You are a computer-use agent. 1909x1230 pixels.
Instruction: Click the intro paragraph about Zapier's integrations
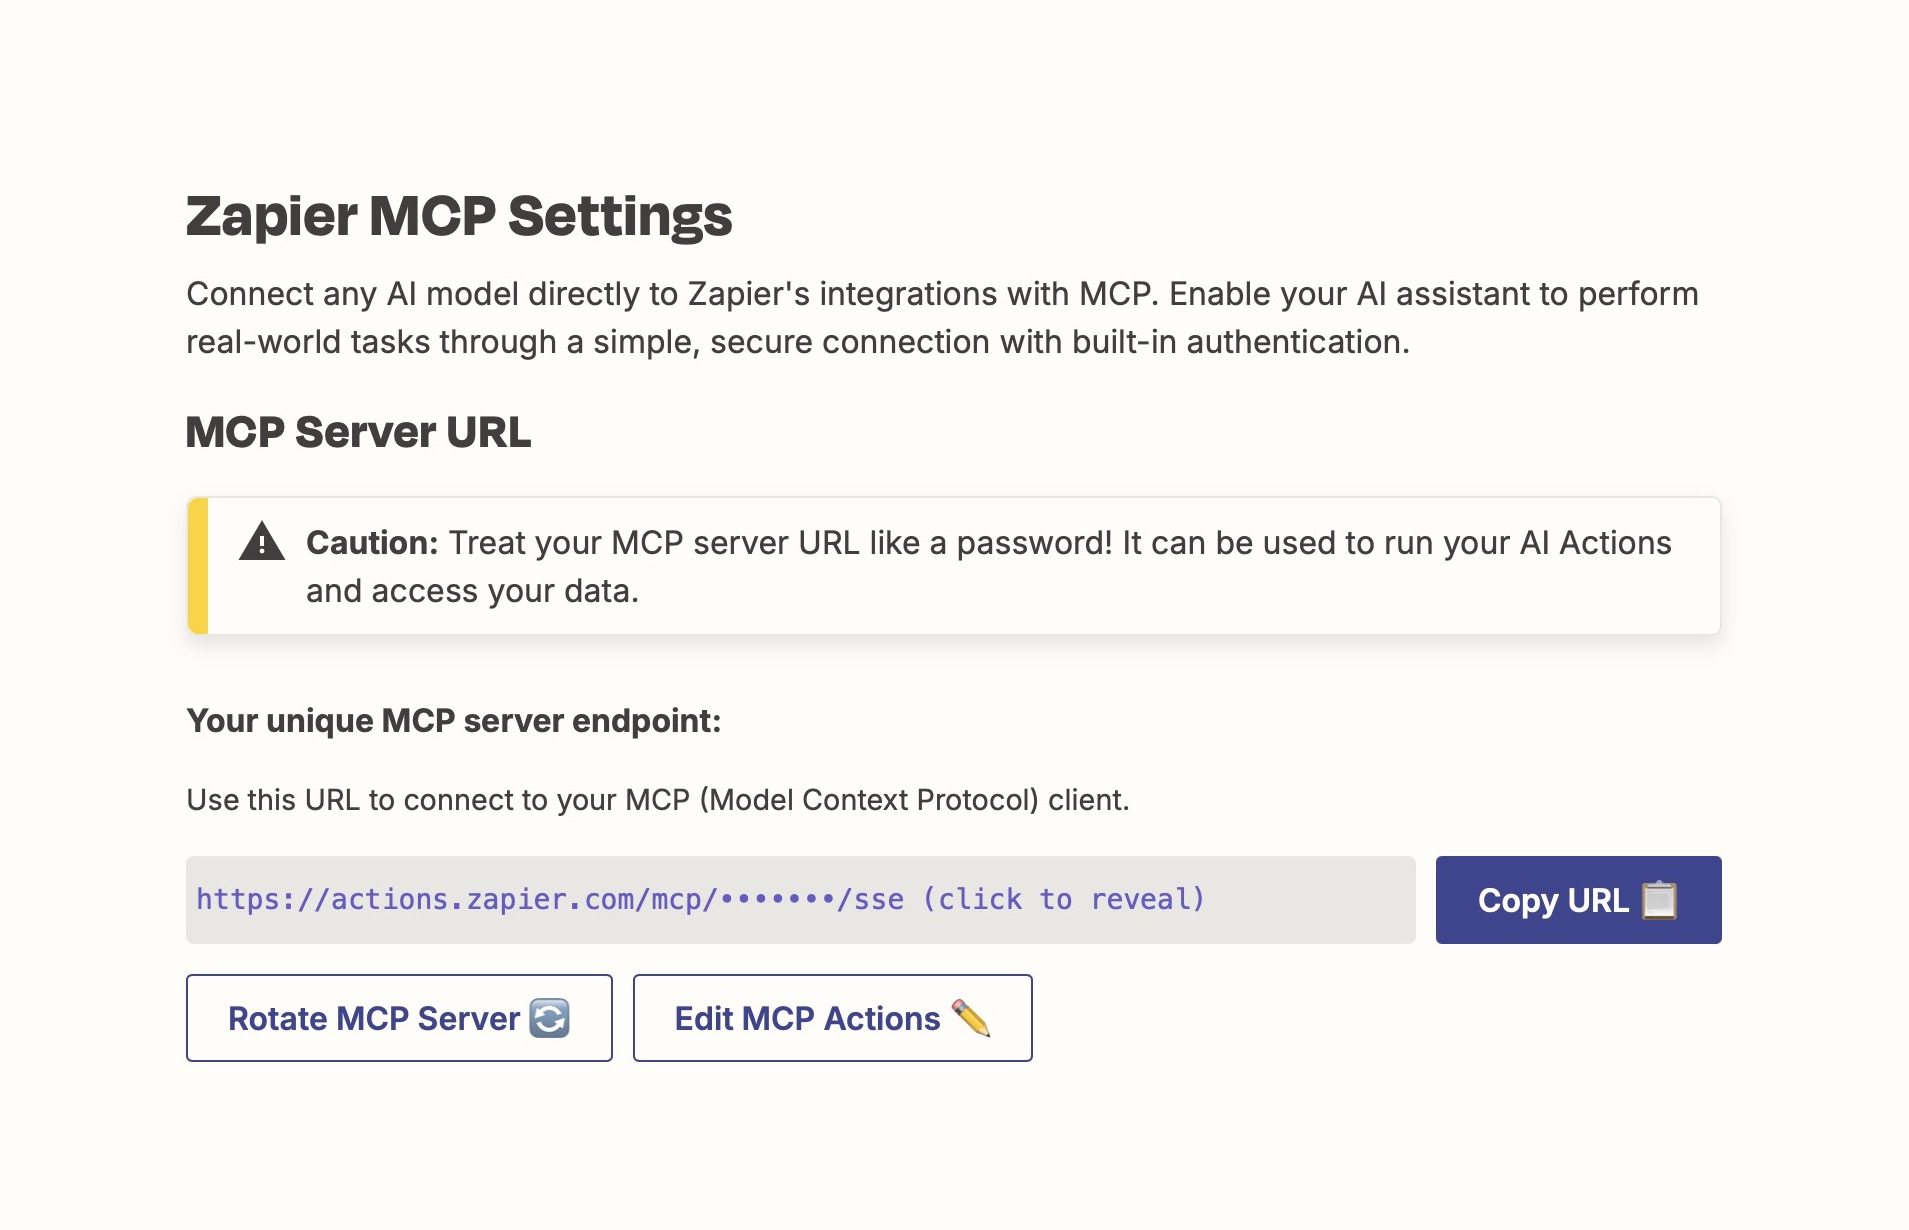click(x=941, y=318)
